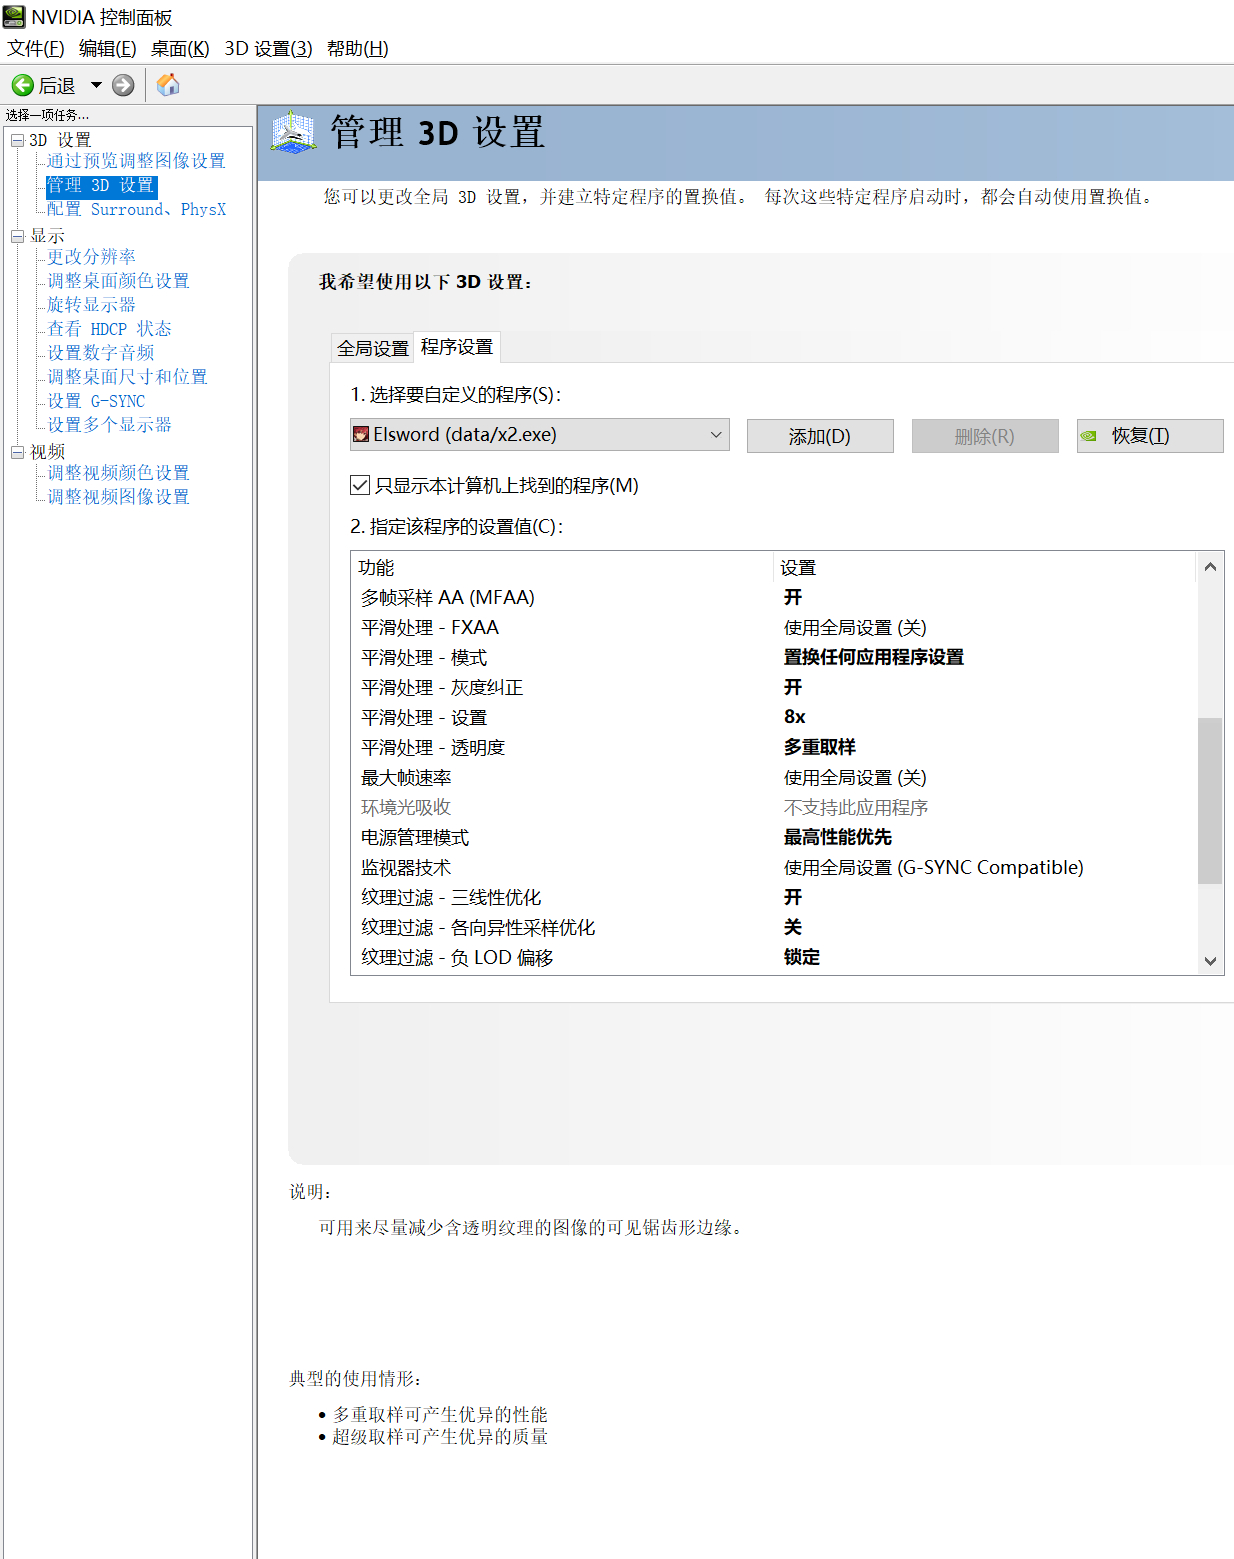The height and width of the screenshot is (1559, 1234).
Task: Click the 多重取样 transparency value
Action: pos(820,747)
